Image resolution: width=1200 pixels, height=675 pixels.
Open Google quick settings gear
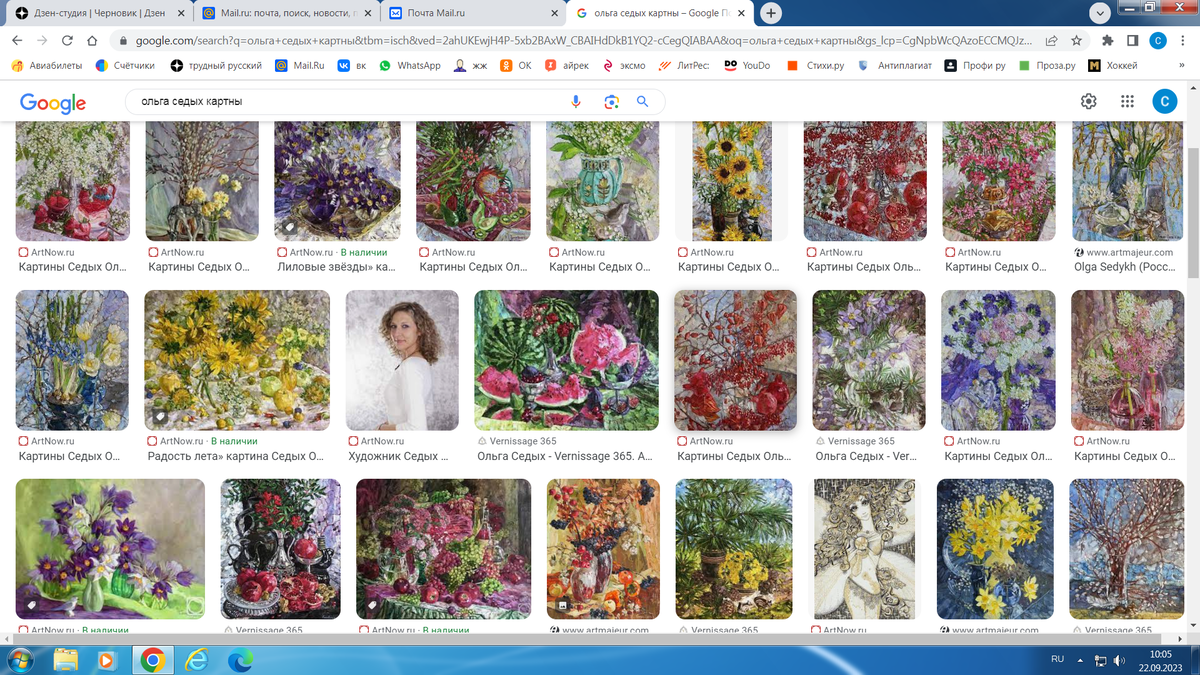[1089, 102]
